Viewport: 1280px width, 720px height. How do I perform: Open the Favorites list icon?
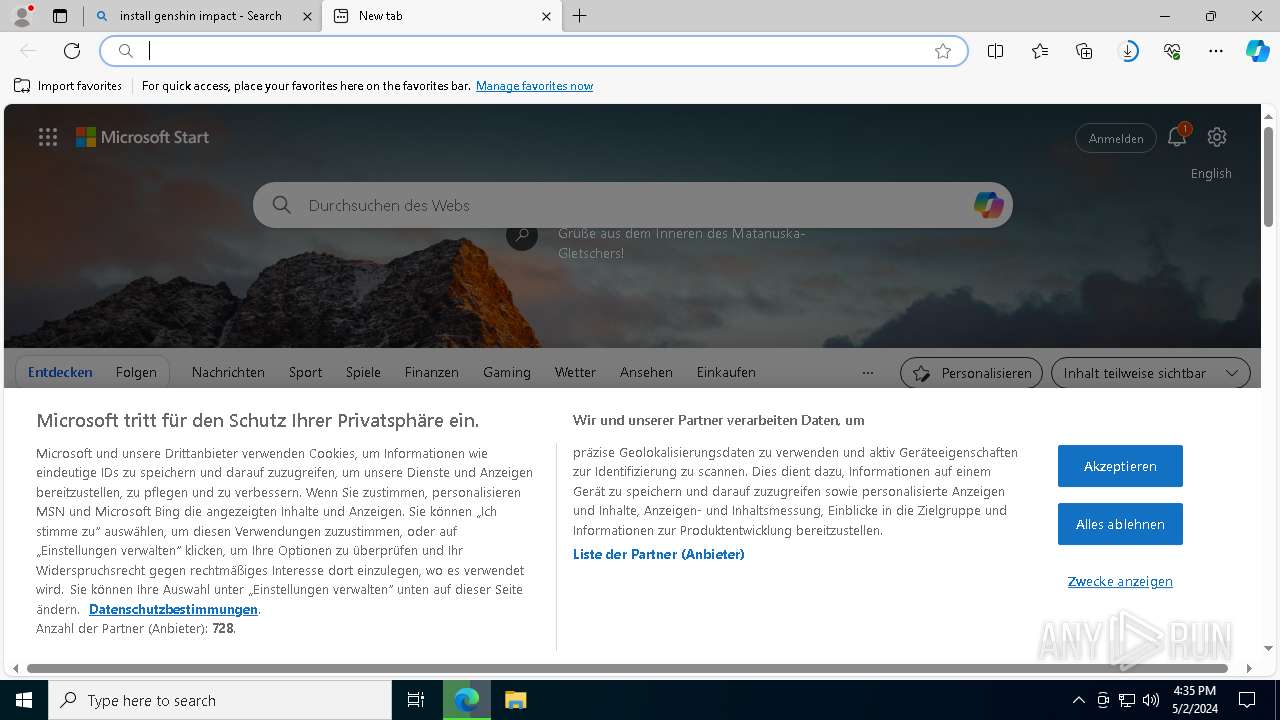(x=1040, y=51)
